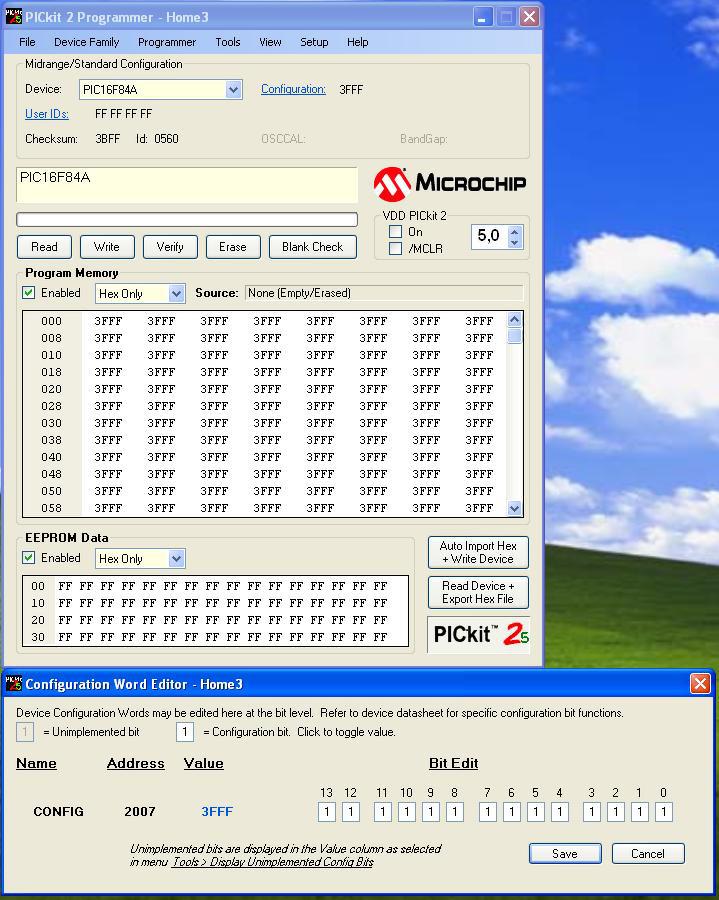Click the CONFIG value 3FFF
Screen dimensions: 719x900
click(x=217, y=812)
